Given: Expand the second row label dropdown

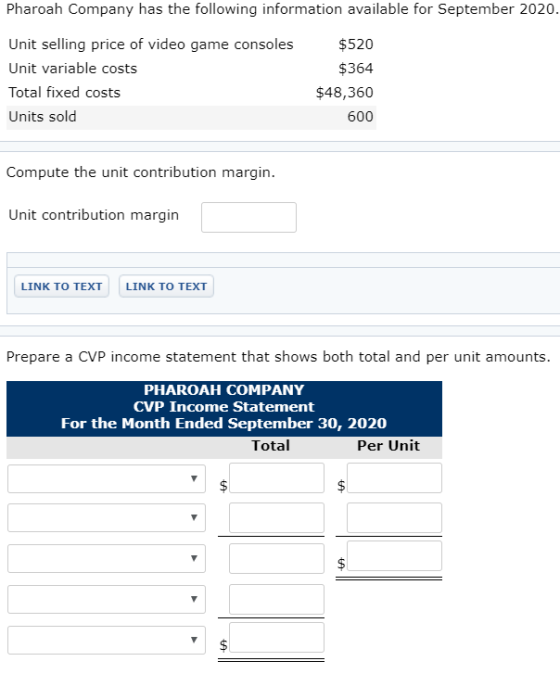Looking at the screenshot, I should point(106,518).
